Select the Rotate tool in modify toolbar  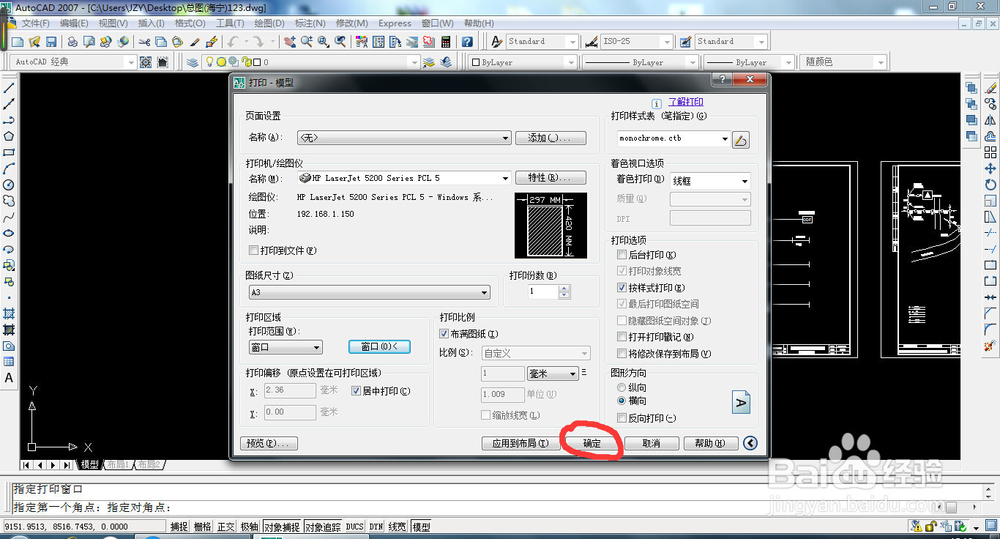tap(990, 184)
